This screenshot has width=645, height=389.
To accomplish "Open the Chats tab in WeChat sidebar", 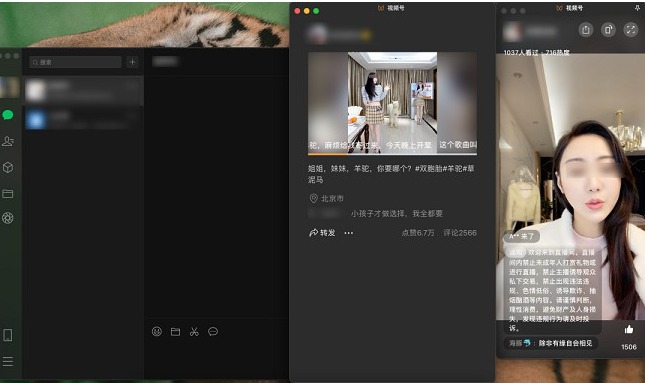I will pos(8,115).
